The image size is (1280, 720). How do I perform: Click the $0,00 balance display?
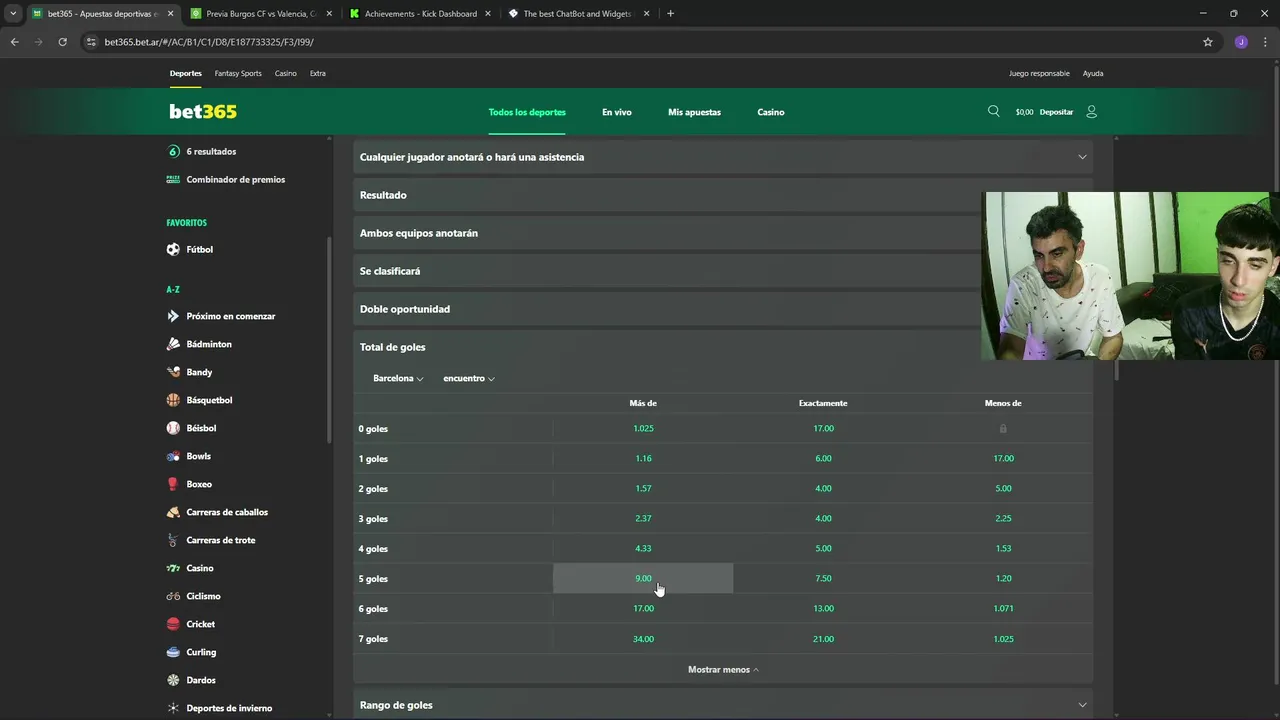tap(1024, 112)
